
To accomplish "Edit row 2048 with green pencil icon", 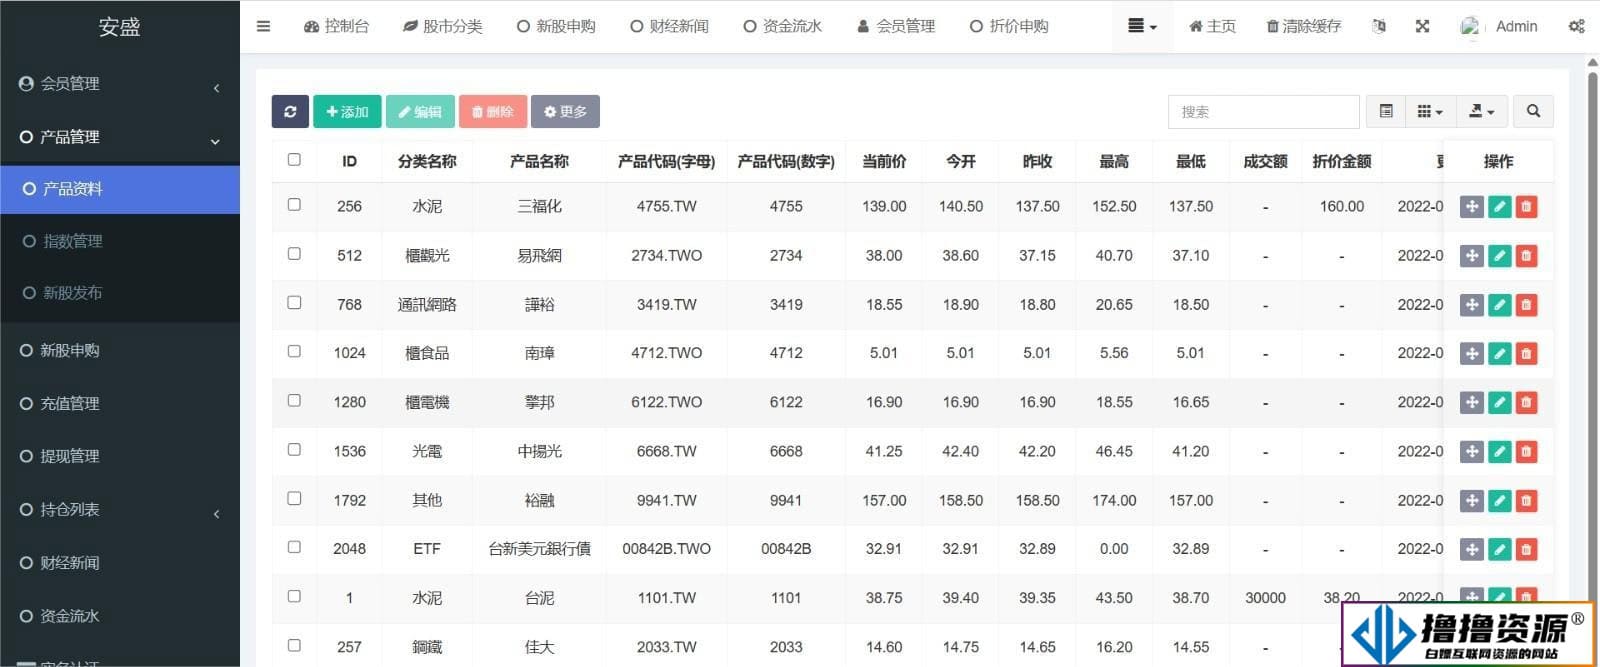I will coord(1499,549).
